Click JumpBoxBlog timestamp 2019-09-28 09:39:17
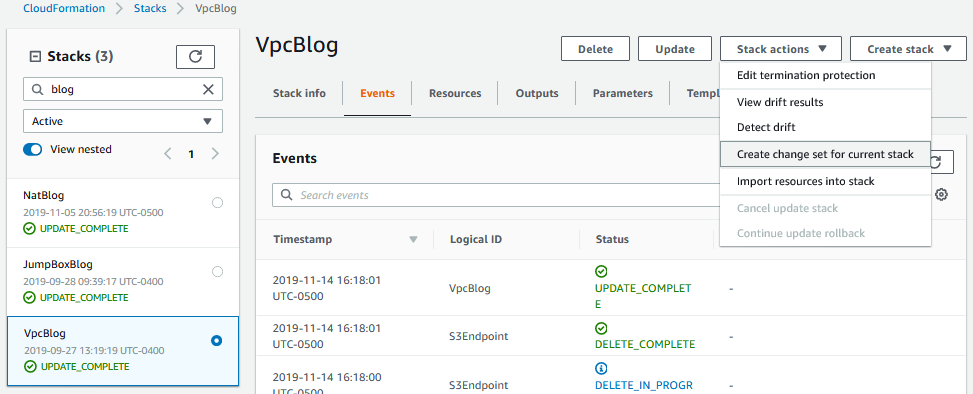 point(93,282)
